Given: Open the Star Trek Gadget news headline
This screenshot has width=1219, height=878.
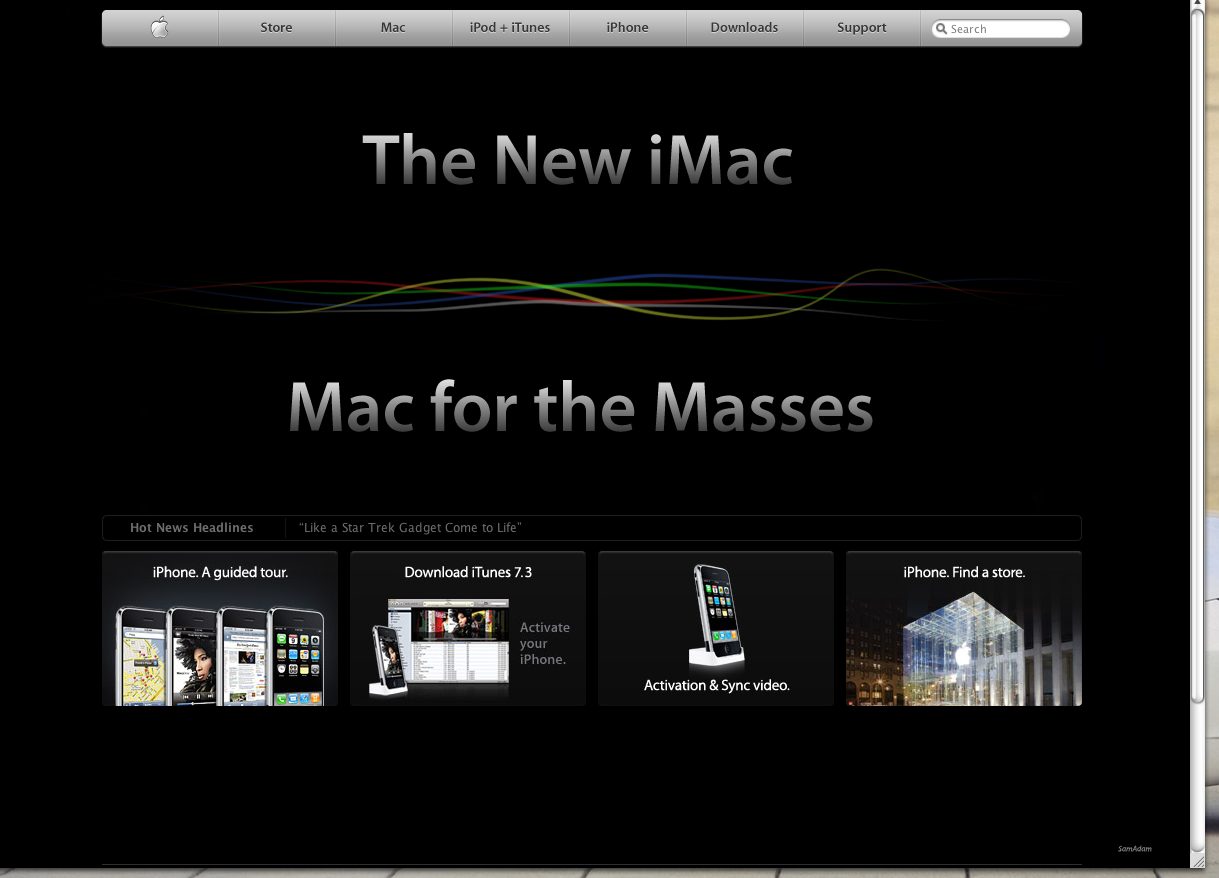Looking at the screenshot, I should tap(410, 528).
